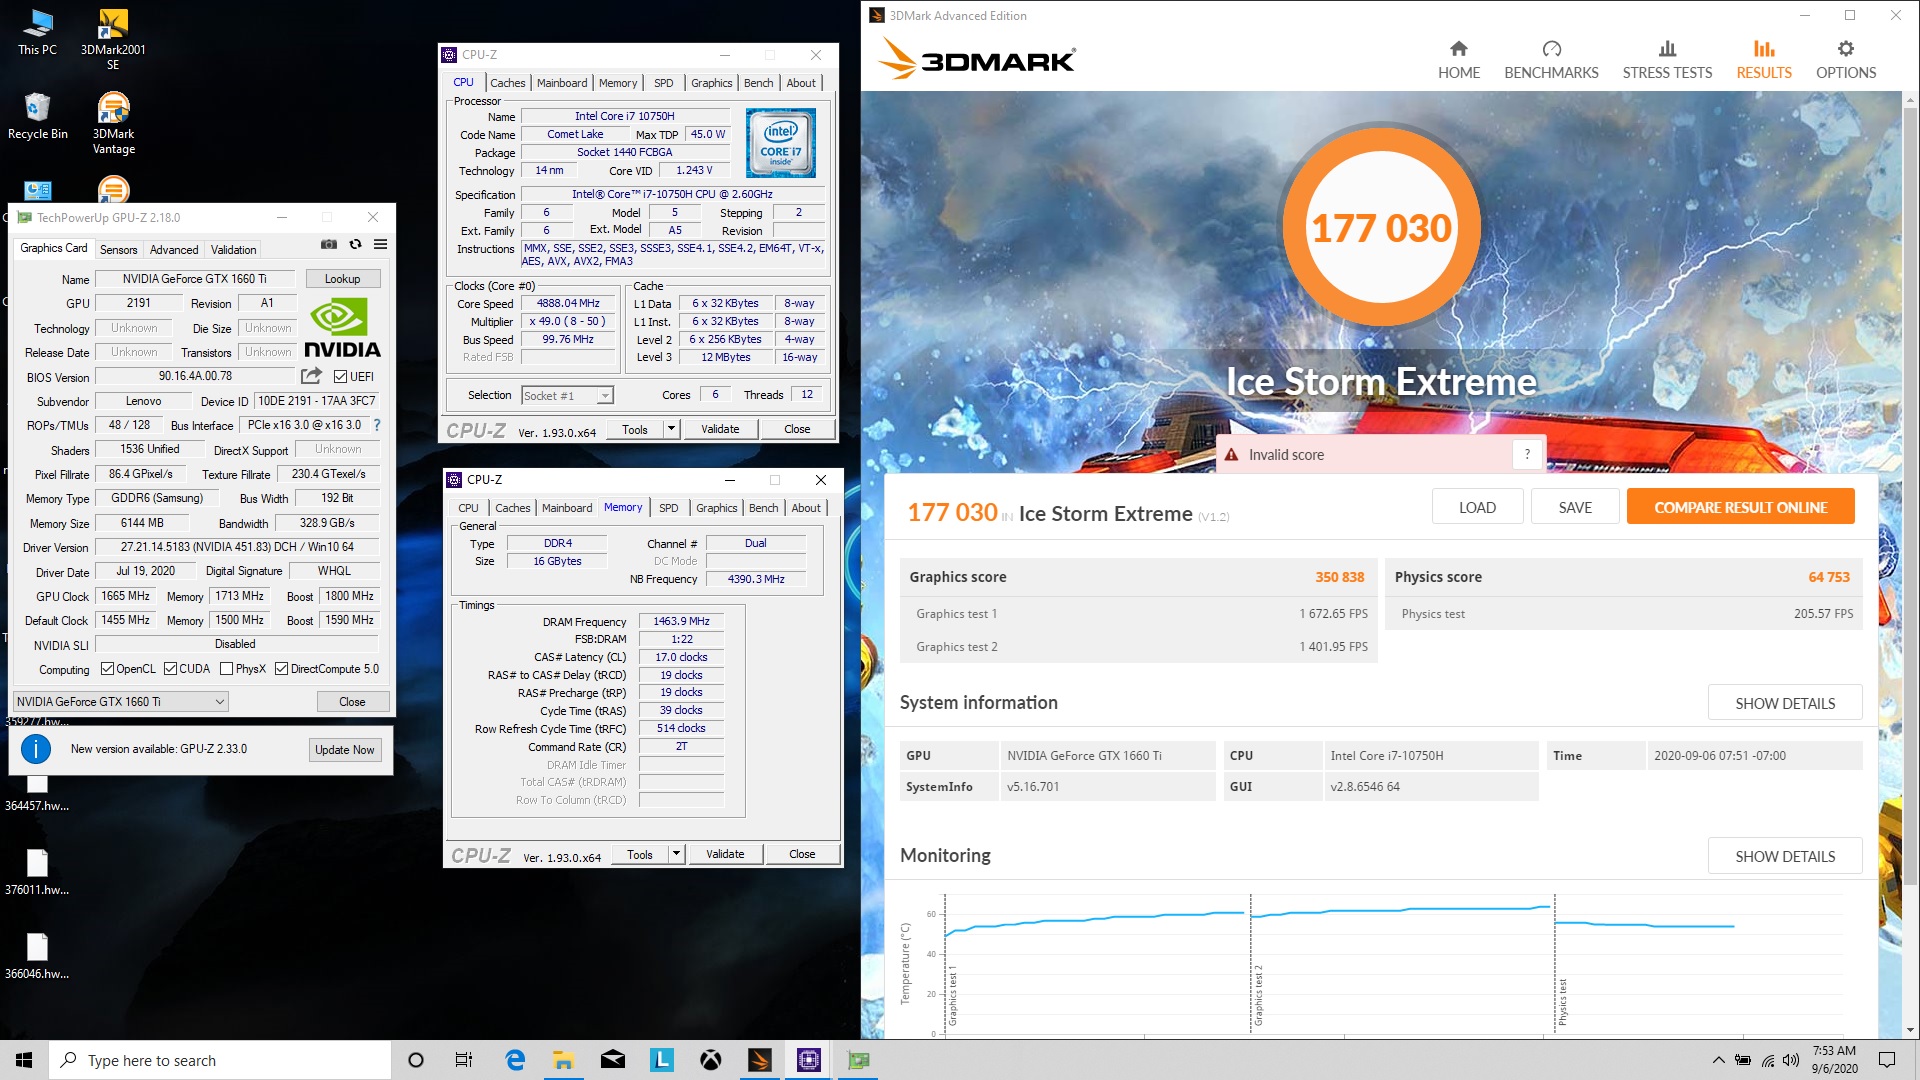This screenshot has height=1080, width=1920.
Task: Open the 3DMark Vantage desktop shortcut
Action: pos(113,123)
